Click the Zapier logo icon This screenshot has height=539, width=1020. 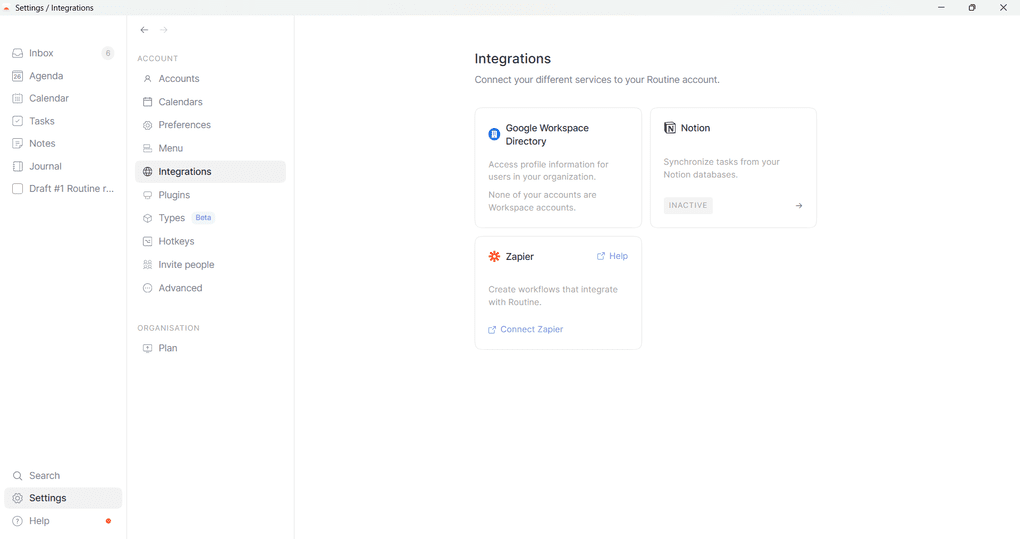[x=494, y=257]
